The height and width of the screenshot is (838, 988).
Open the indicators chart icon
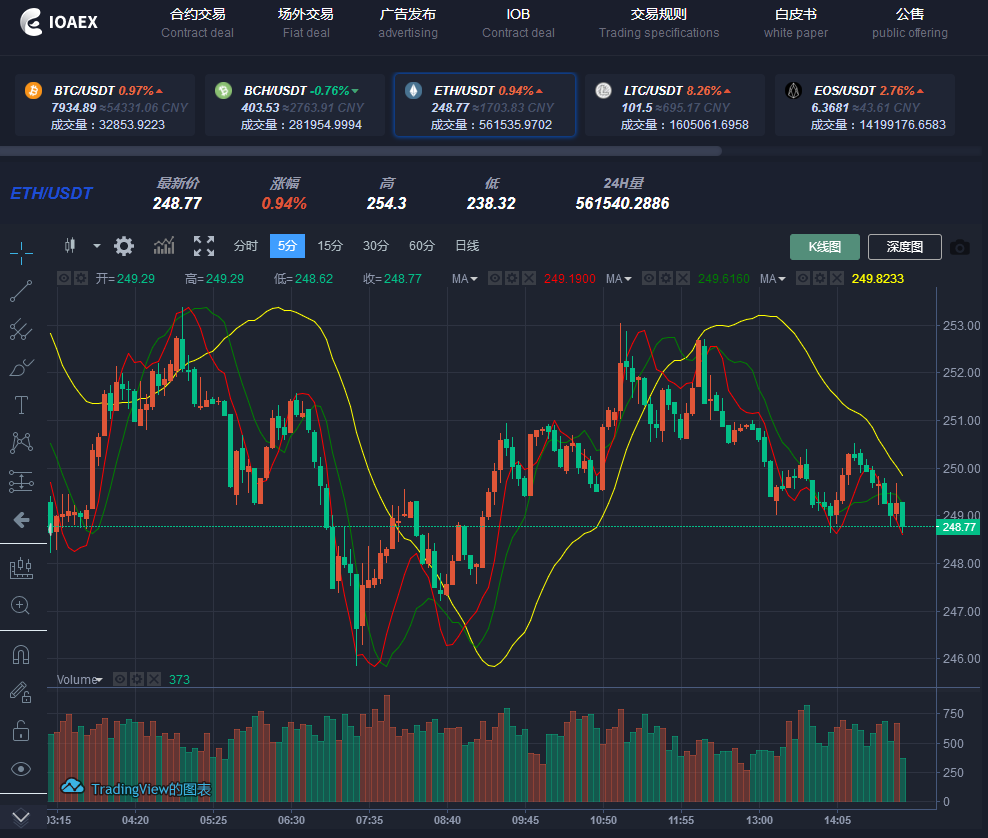(x=164, y=246)
